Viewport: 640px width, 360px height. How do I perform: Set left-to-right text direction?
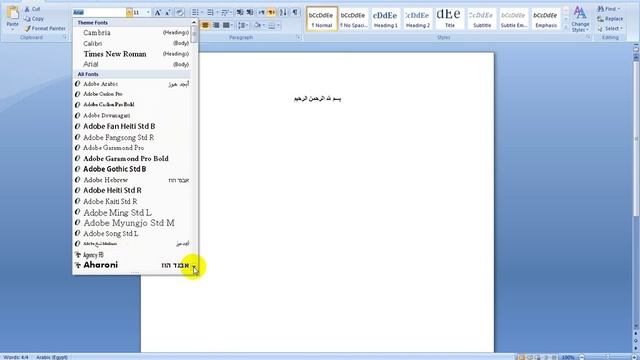[x=261, y=13]
